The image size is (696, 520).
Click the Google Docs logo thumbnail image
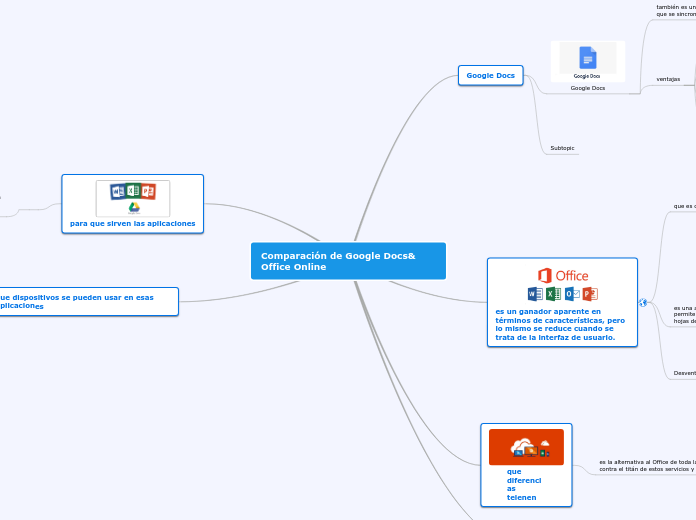(x=588, y=61)
